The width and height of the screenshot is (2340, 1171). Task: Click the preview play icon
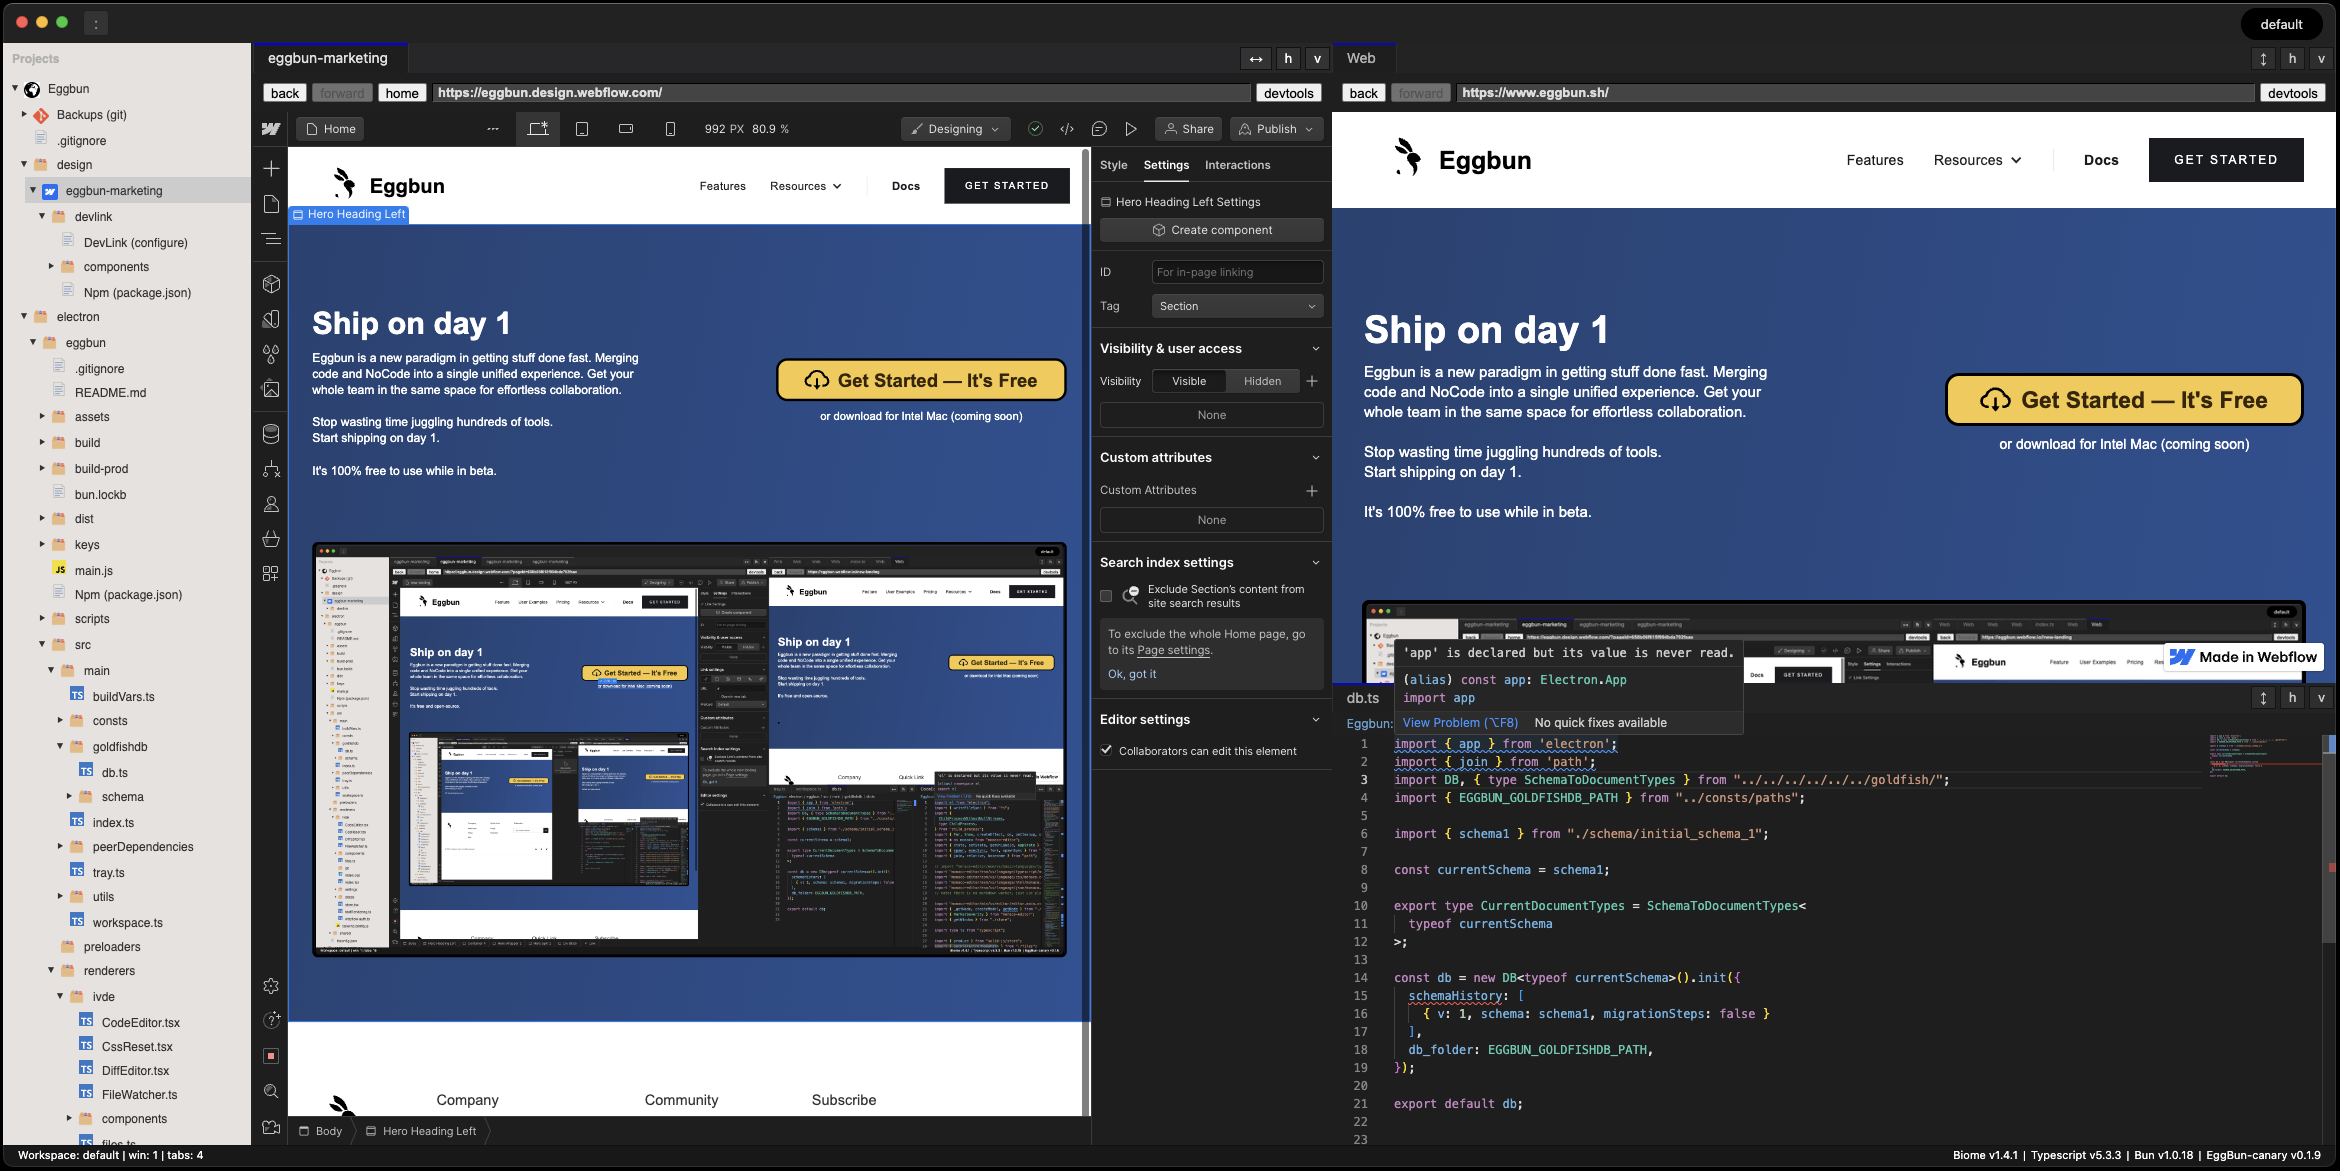[1131, 129]
